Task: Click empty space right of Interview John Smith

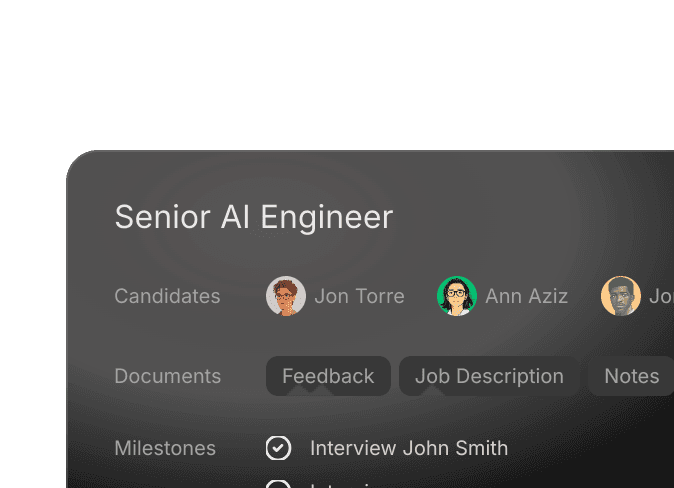Action: coord(591,448)
